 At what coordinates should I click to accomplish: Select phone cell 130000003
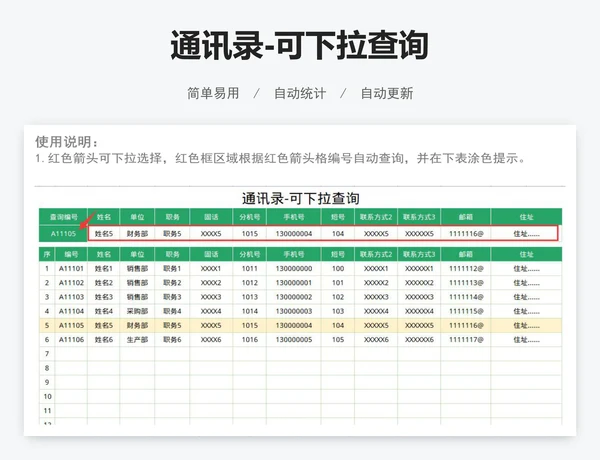click(x=294, y=311)
